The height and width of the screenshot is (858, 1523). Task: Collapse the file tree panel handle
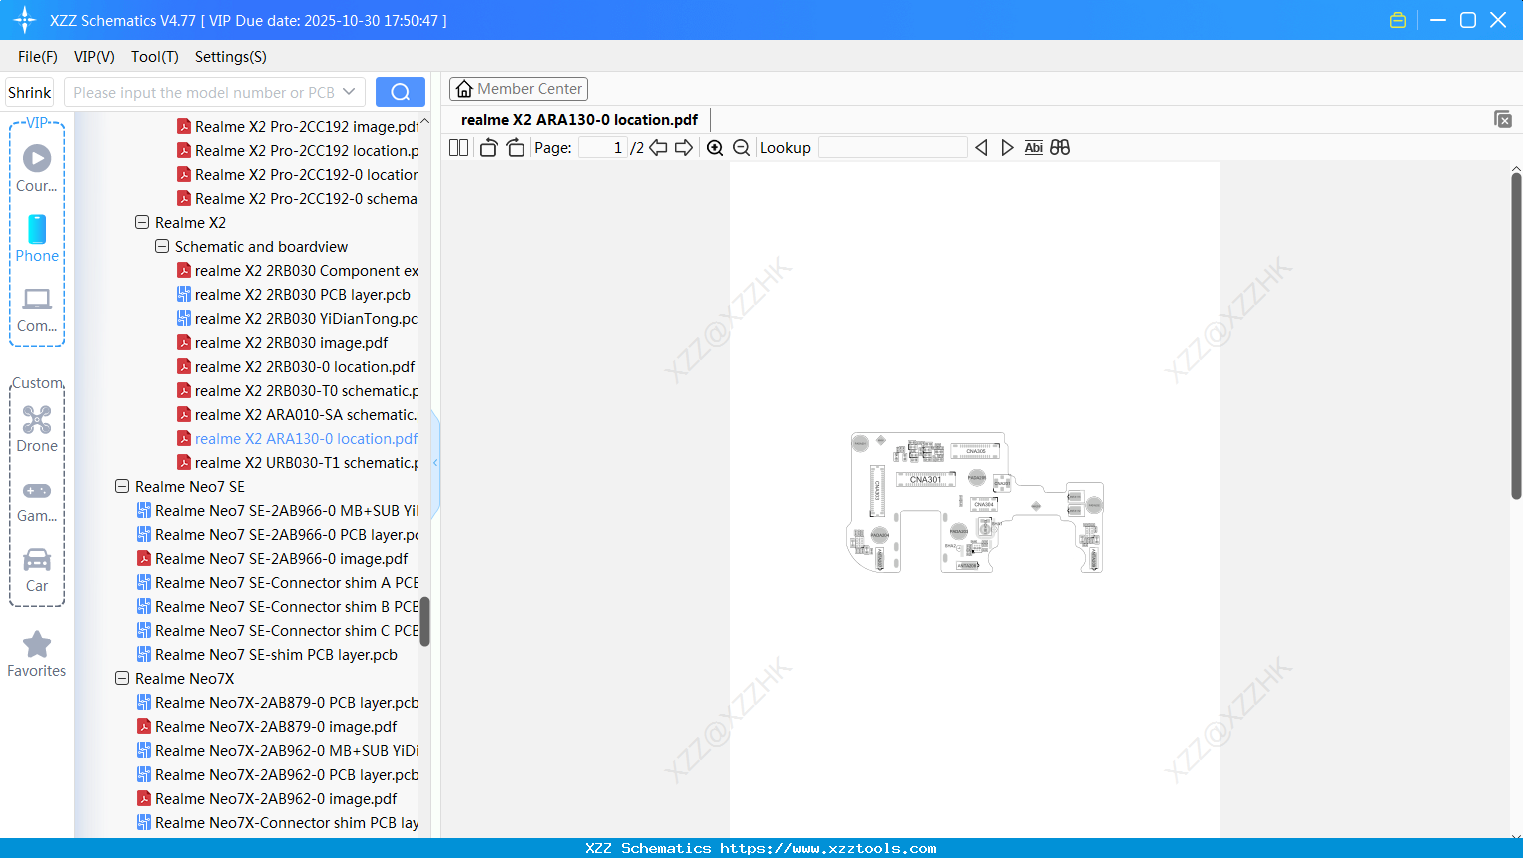(435, 463)
